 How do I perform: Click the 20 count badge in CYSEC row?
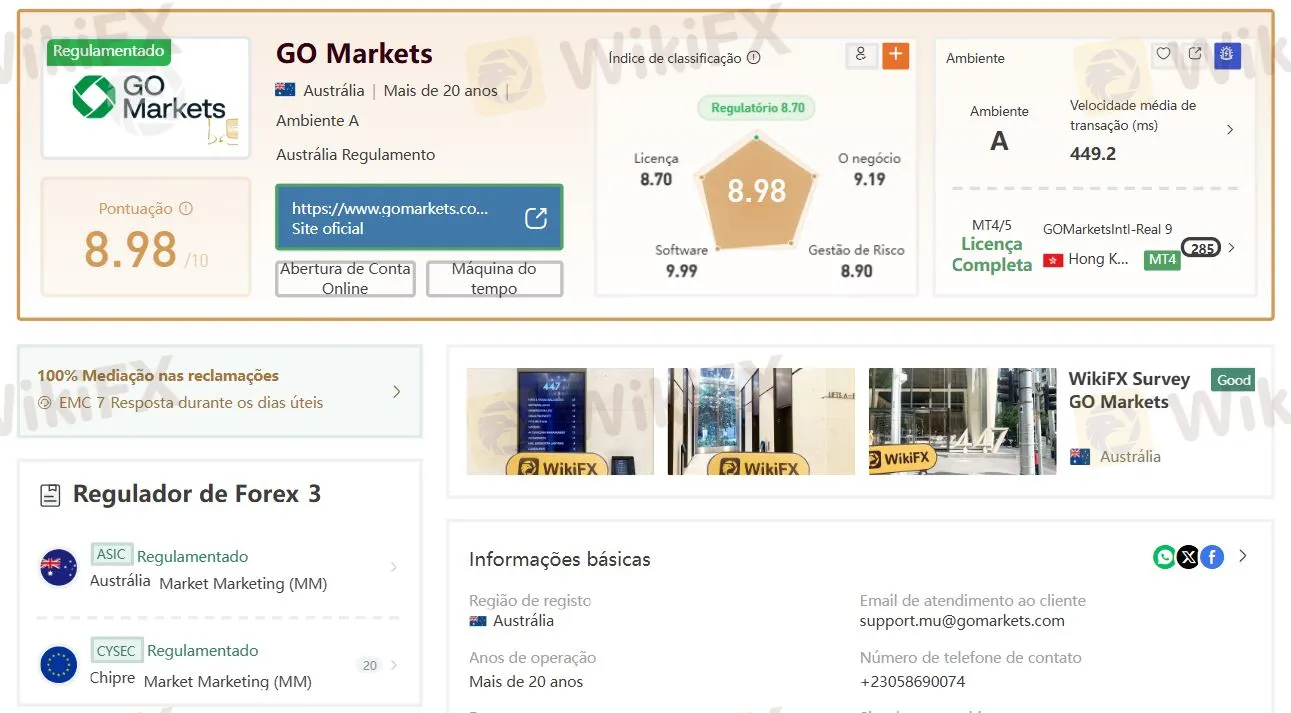369,665
